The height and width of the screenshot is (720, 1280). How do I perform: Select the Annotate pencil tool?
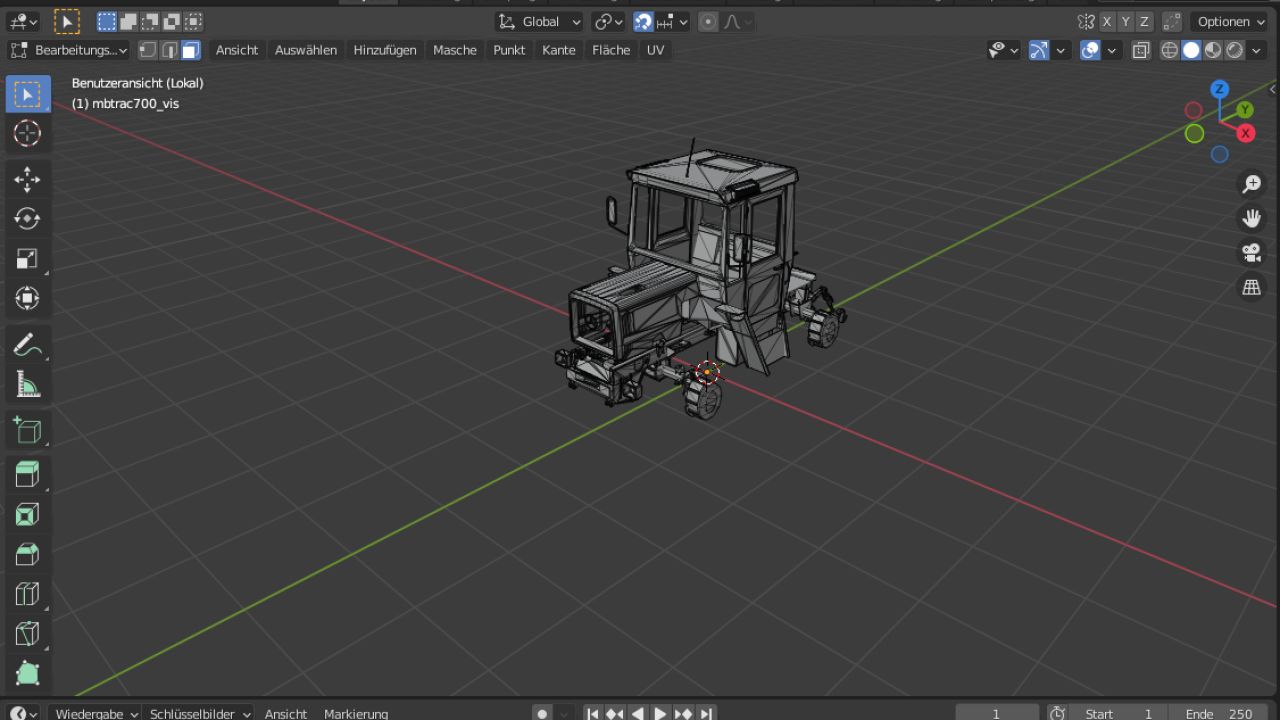pyautogui.click(x=27, y=345)
